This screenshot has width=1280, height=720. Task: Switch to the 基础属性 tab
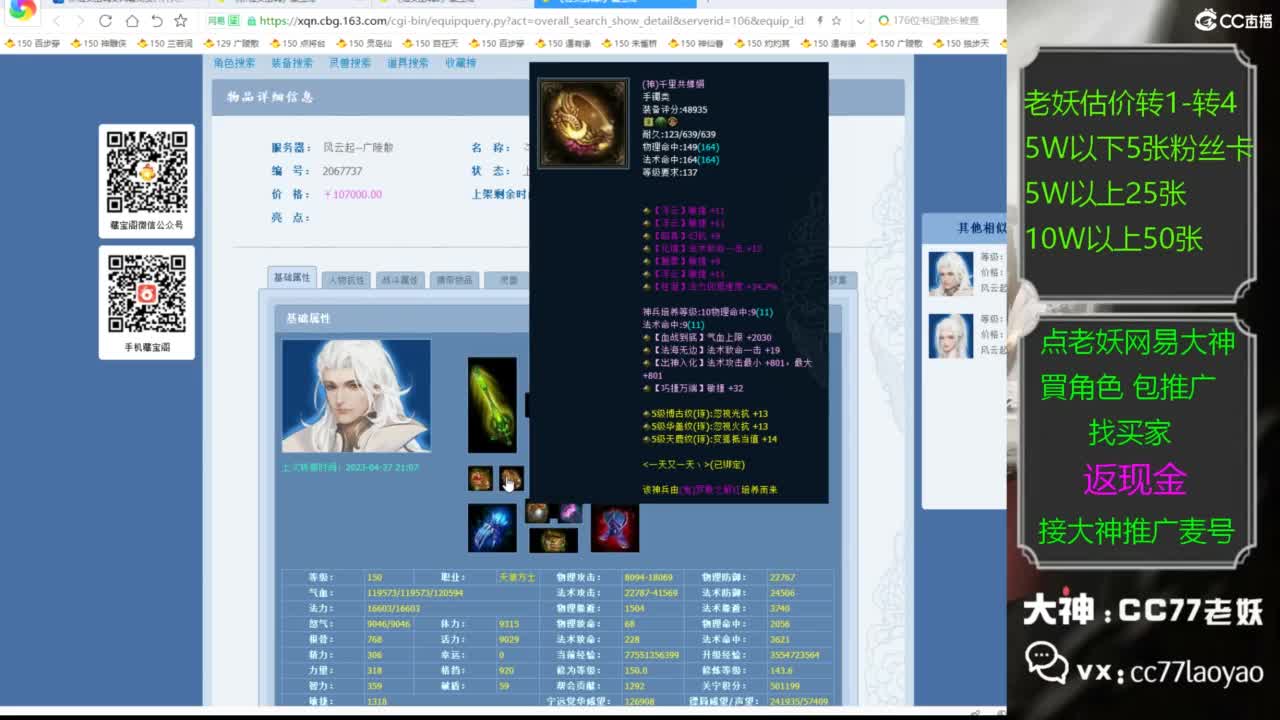click(x=293, y=278)
